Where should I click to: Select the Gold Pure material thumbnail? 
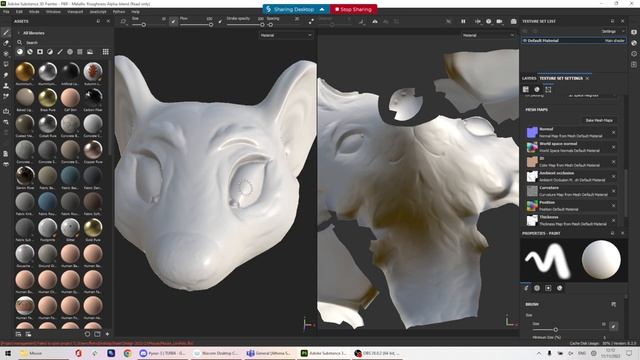click(93, 228)
